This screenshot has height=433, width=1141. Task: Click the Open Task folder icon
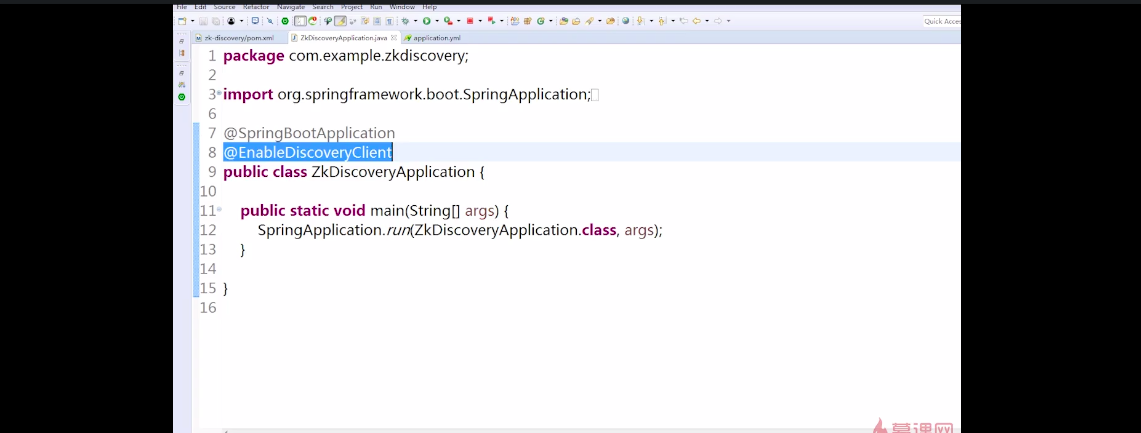(576, 21)
